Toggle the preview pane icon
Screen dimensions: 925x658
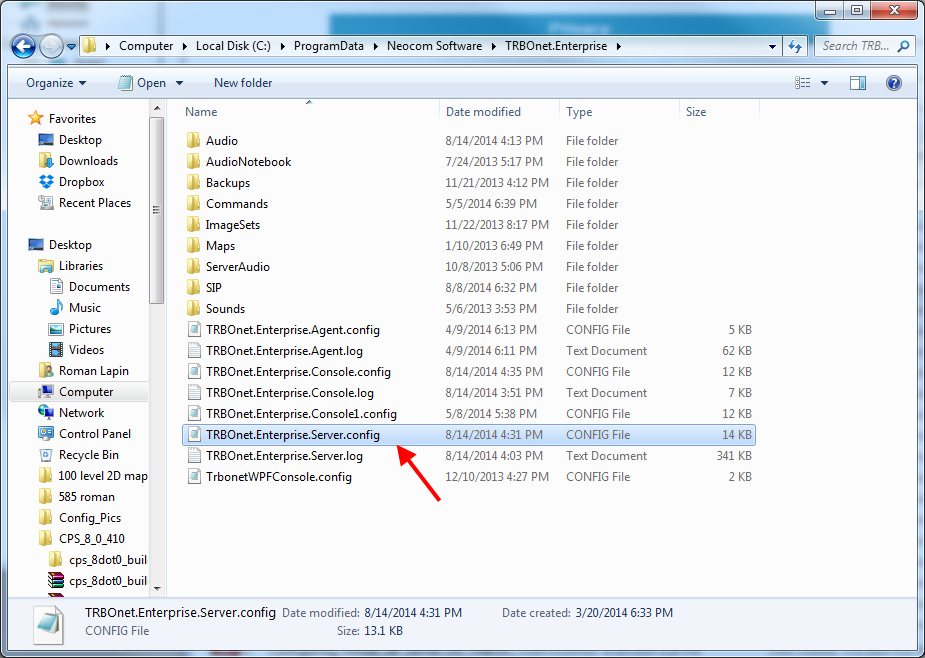coord(858,83)
